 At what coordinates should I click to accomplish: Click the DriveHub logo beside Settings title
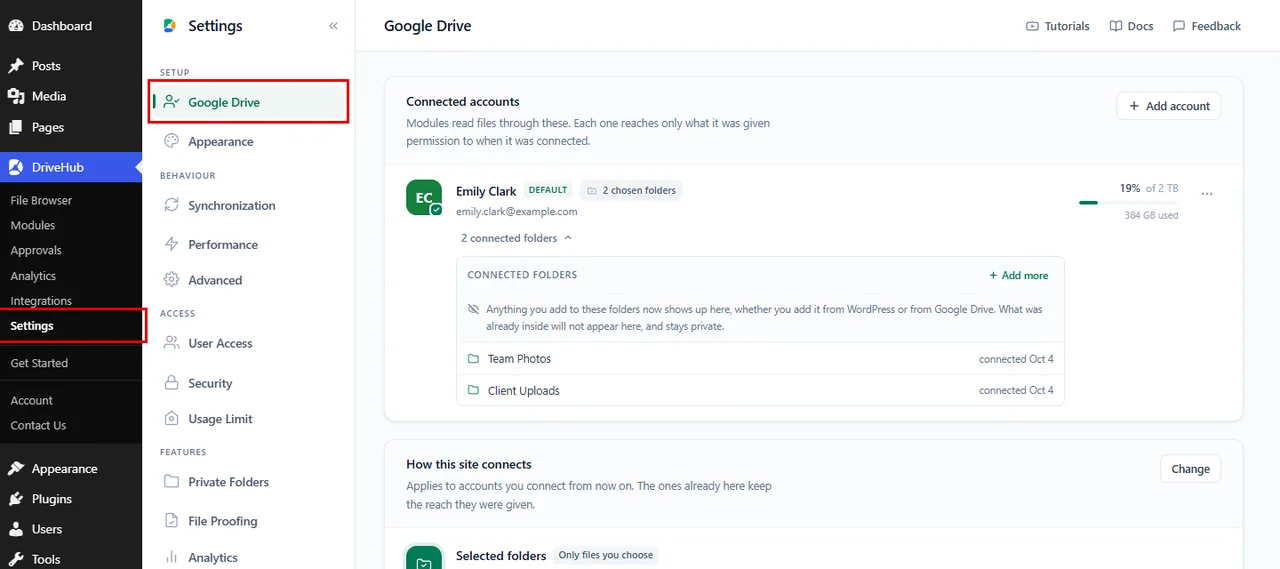(170, 26)
